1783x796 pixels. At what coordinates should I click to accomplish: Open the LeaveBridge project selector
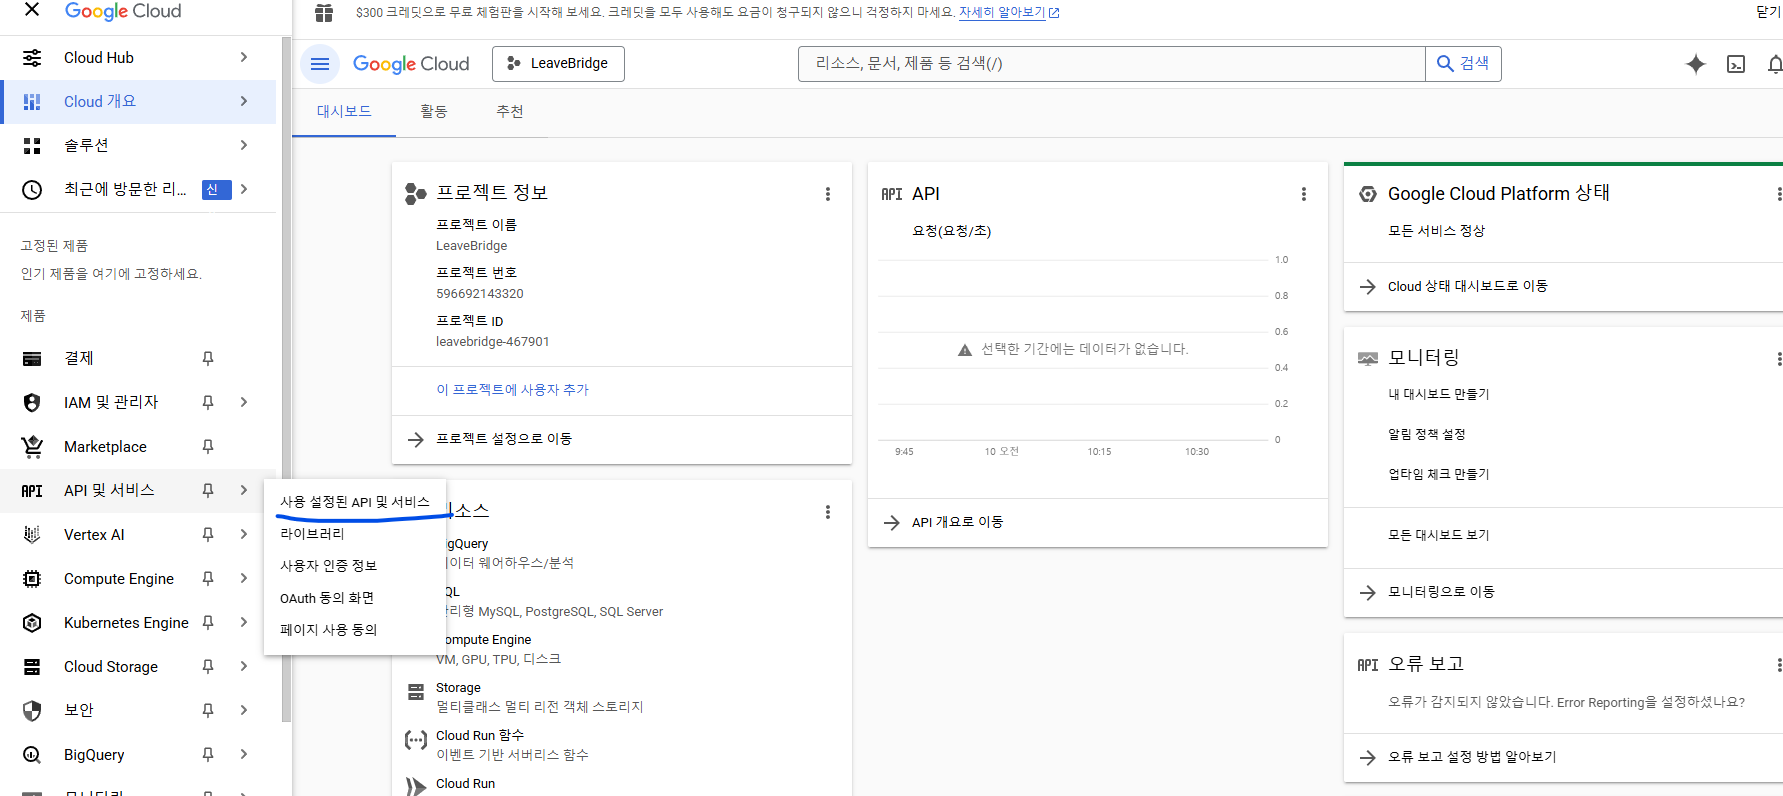pyautogui.click(x=558, y=64)
